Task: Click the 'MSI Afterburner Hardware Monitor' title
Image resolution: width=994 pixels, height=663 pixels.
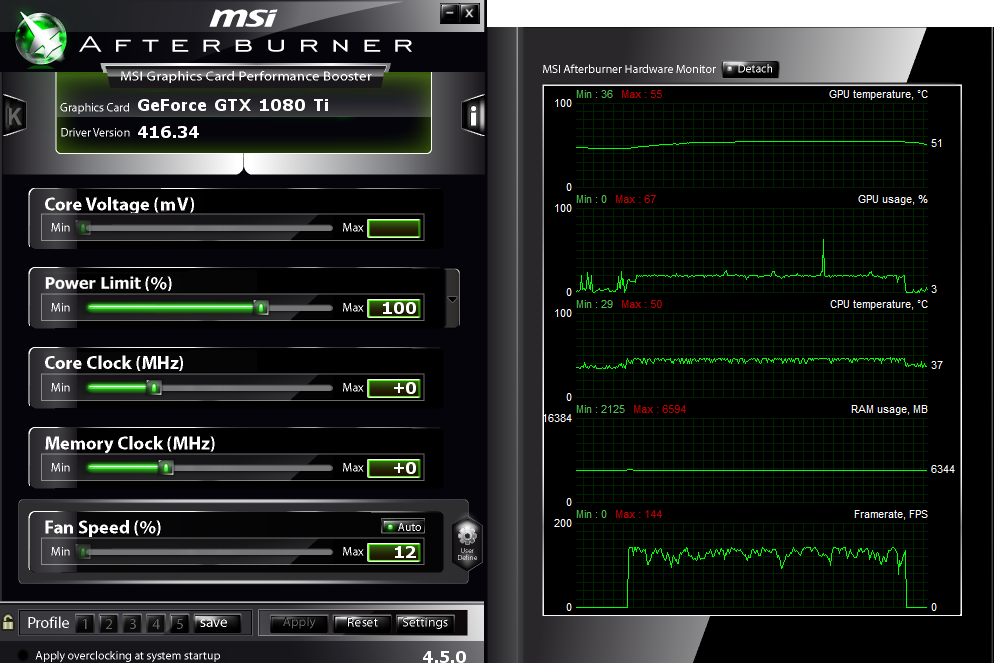Action: tap(629, 69)
